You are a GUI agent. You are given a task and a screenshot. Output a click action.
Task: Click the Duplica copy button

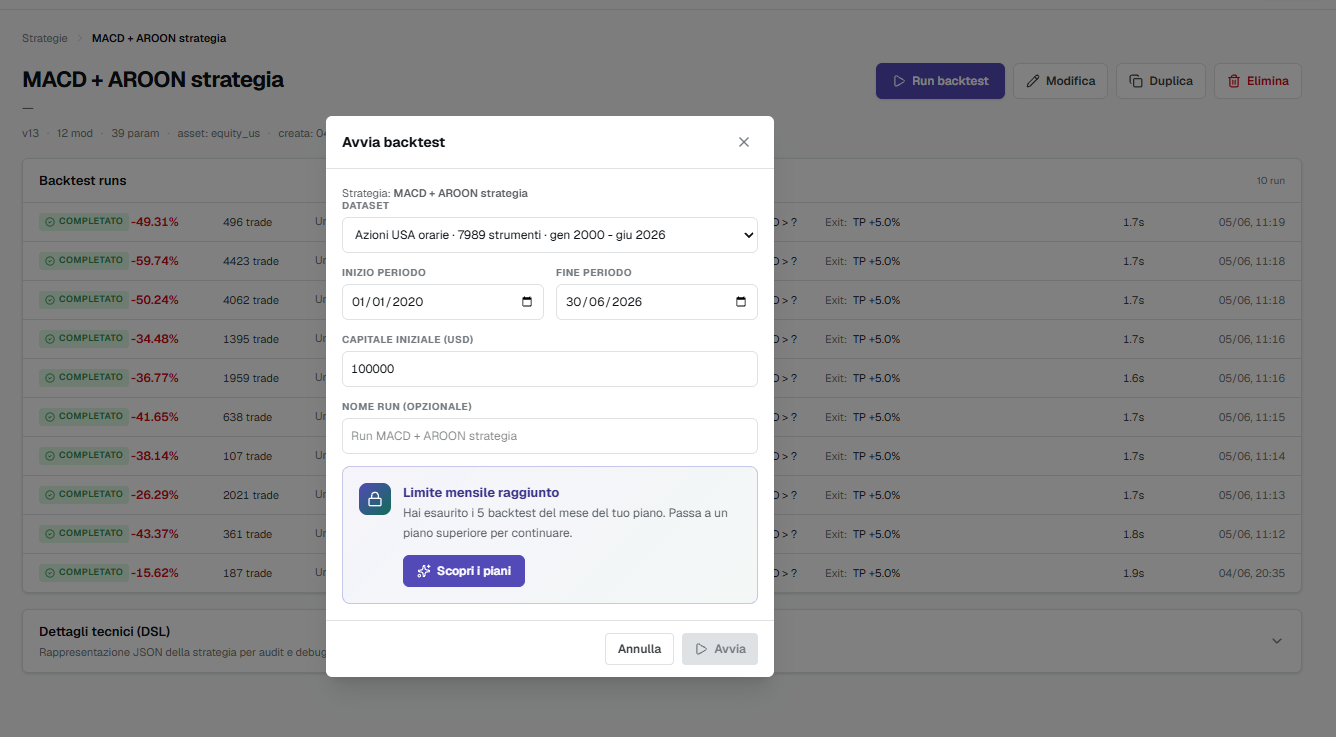tap(1161, 81)
